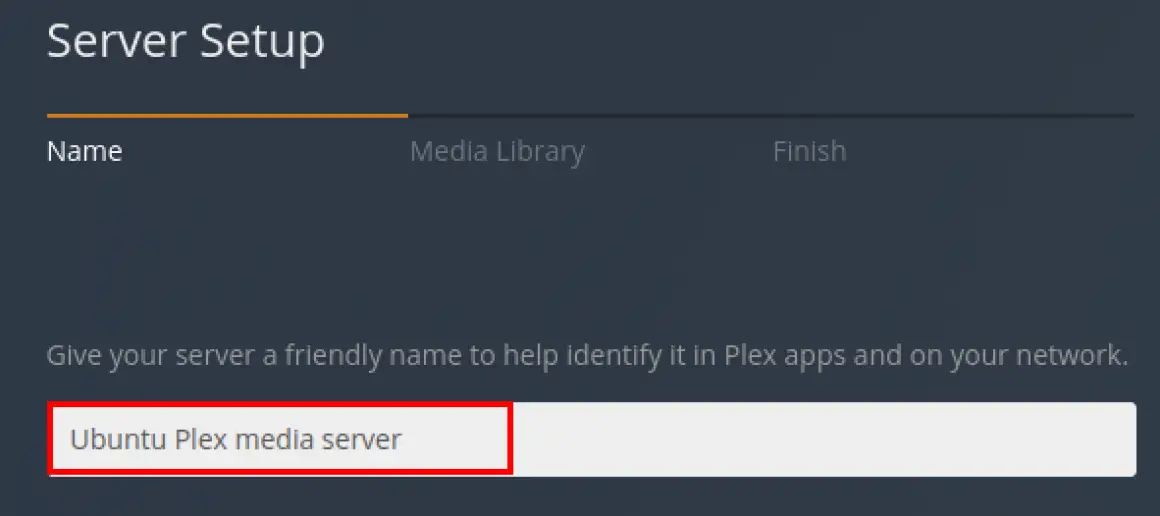Click the word 'Server' in the heading
Viewport: 1160px width, 516px height.
point(118,41)
